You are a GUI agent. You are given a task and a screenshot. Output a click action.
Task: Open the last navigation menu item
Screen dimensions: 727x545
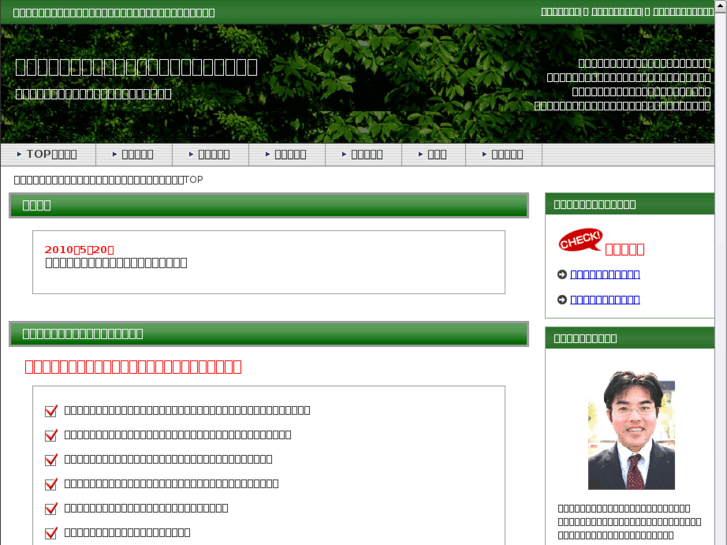point(504,154)
